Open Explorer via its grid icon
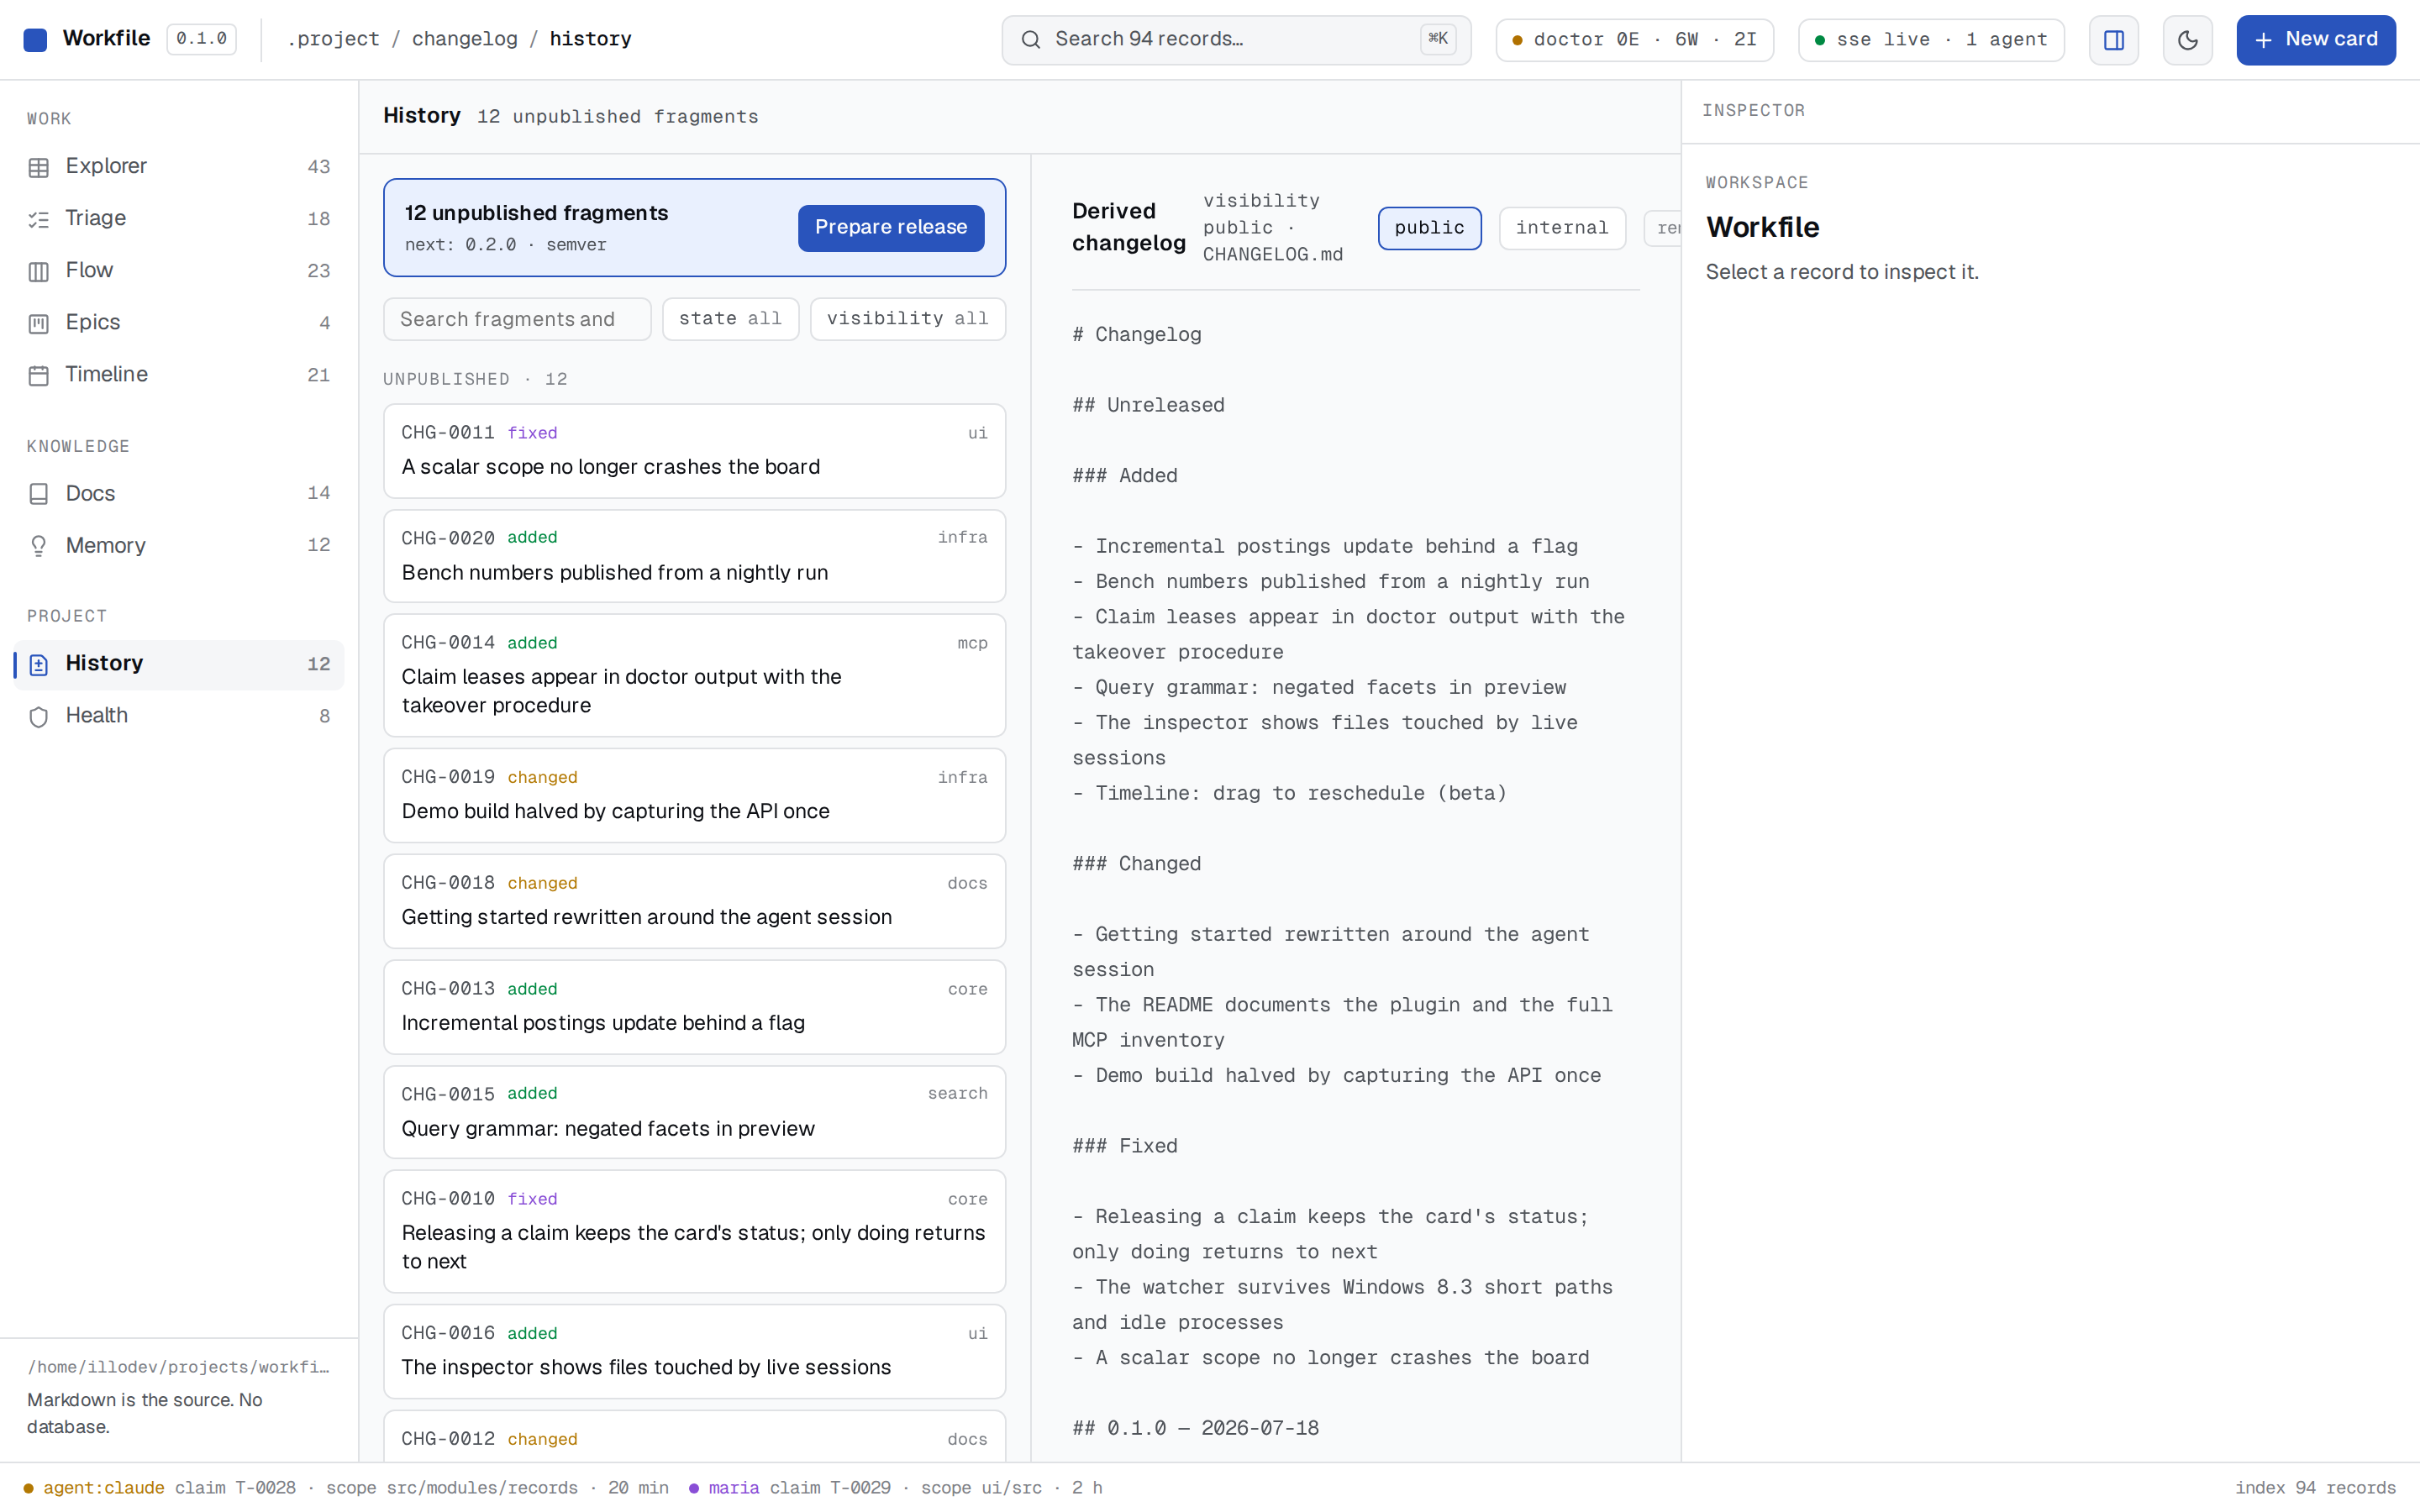2420x1512 pixels. pyautogui.click(x=39, y=167)
